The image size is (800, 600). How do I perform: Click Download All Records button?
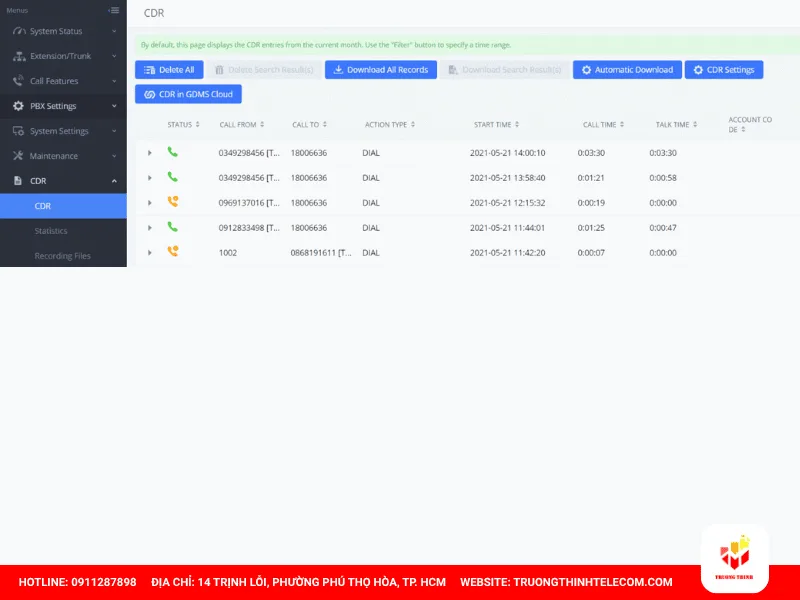[x=381, y=70]
